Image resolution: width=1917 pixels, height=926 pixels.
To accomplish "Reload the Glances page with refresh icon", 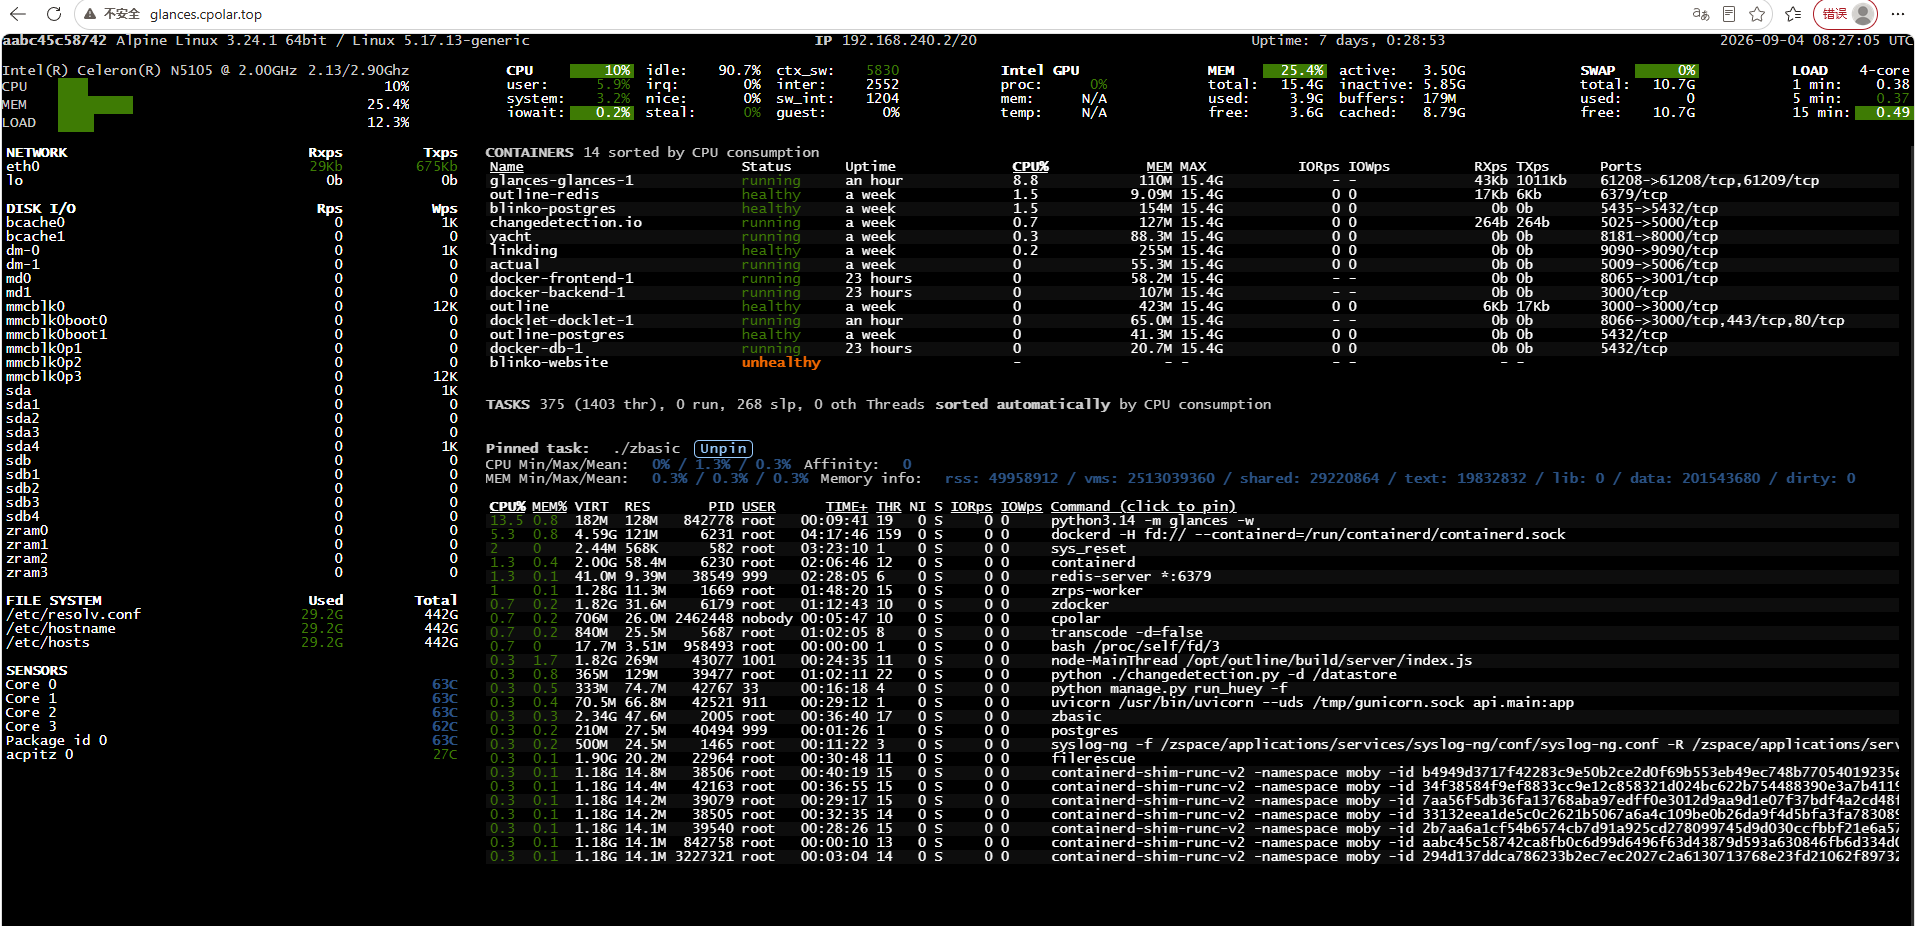I will (x=54, y=14).
